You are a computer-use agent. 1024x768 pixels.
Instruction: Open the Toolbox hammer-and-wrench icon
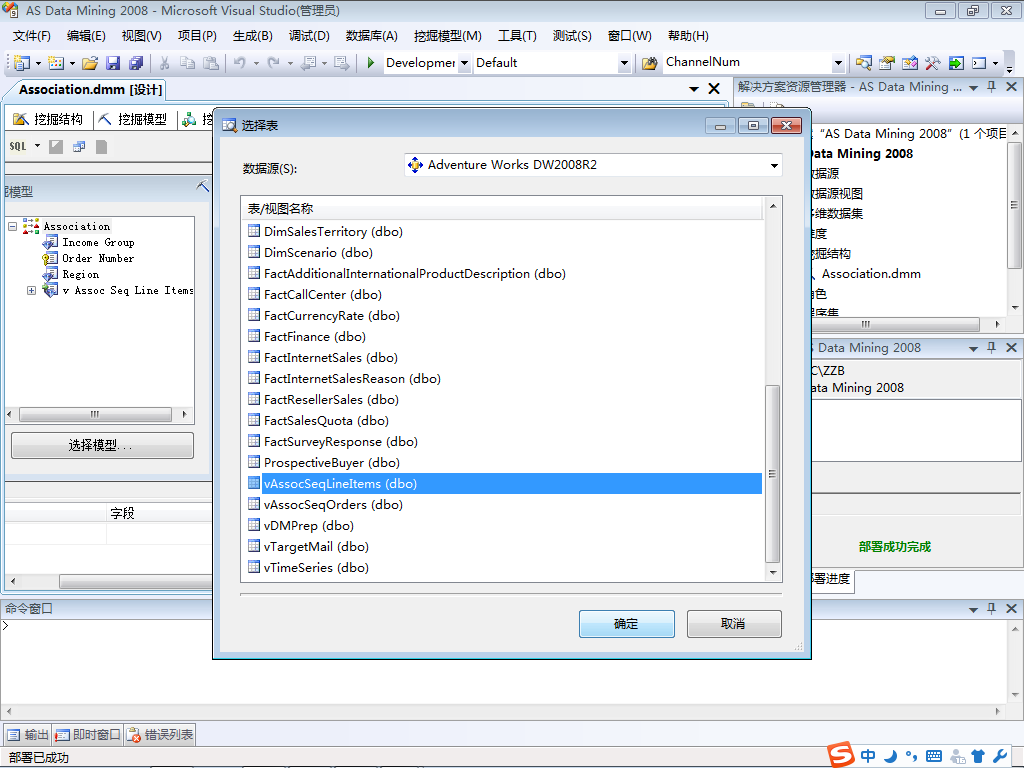933,63
